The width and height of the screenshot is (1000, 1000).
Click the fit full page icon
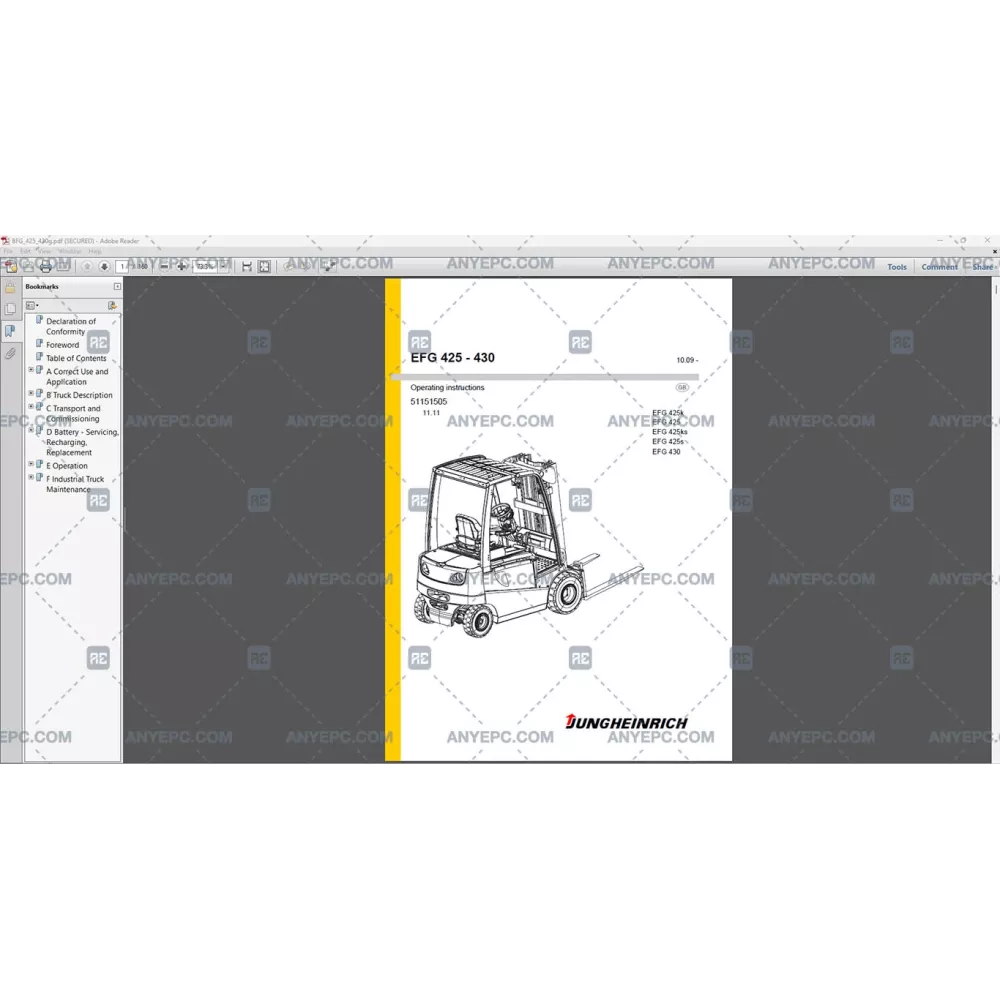coord(264,267)
